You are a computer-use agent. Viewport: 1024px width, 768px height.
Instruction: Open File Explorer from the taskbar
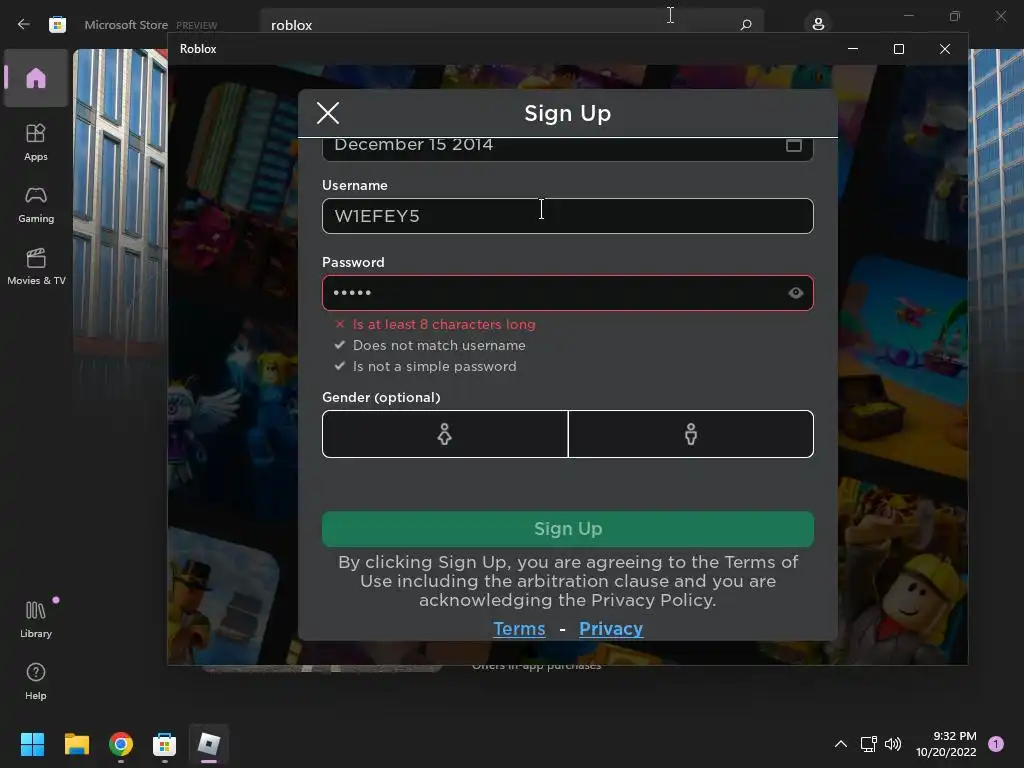click(x=76, y=744)
